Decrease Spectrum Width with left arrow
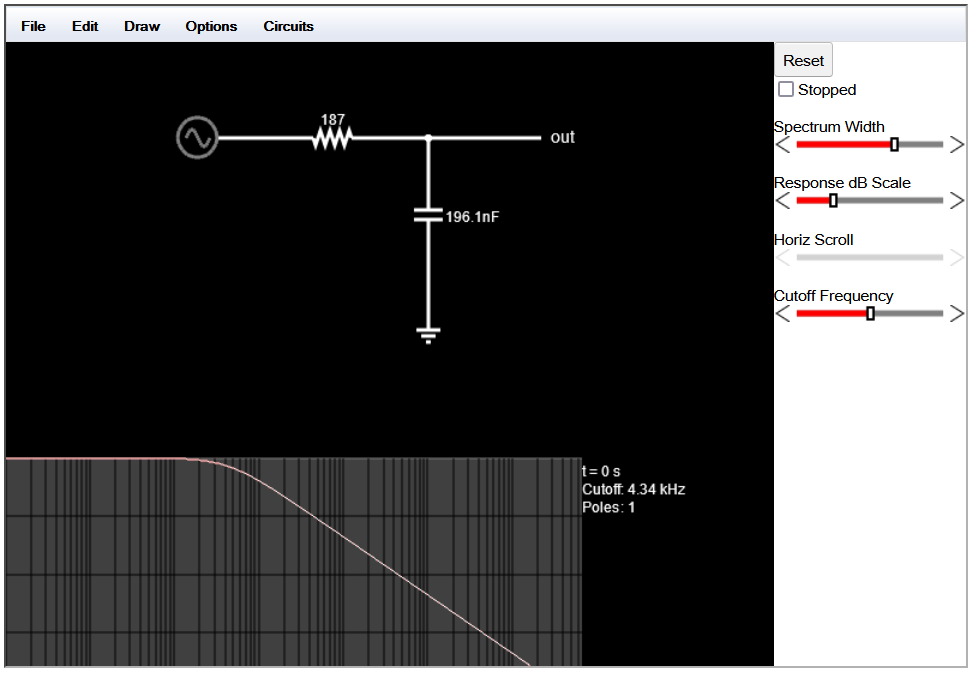 [783, 144]
